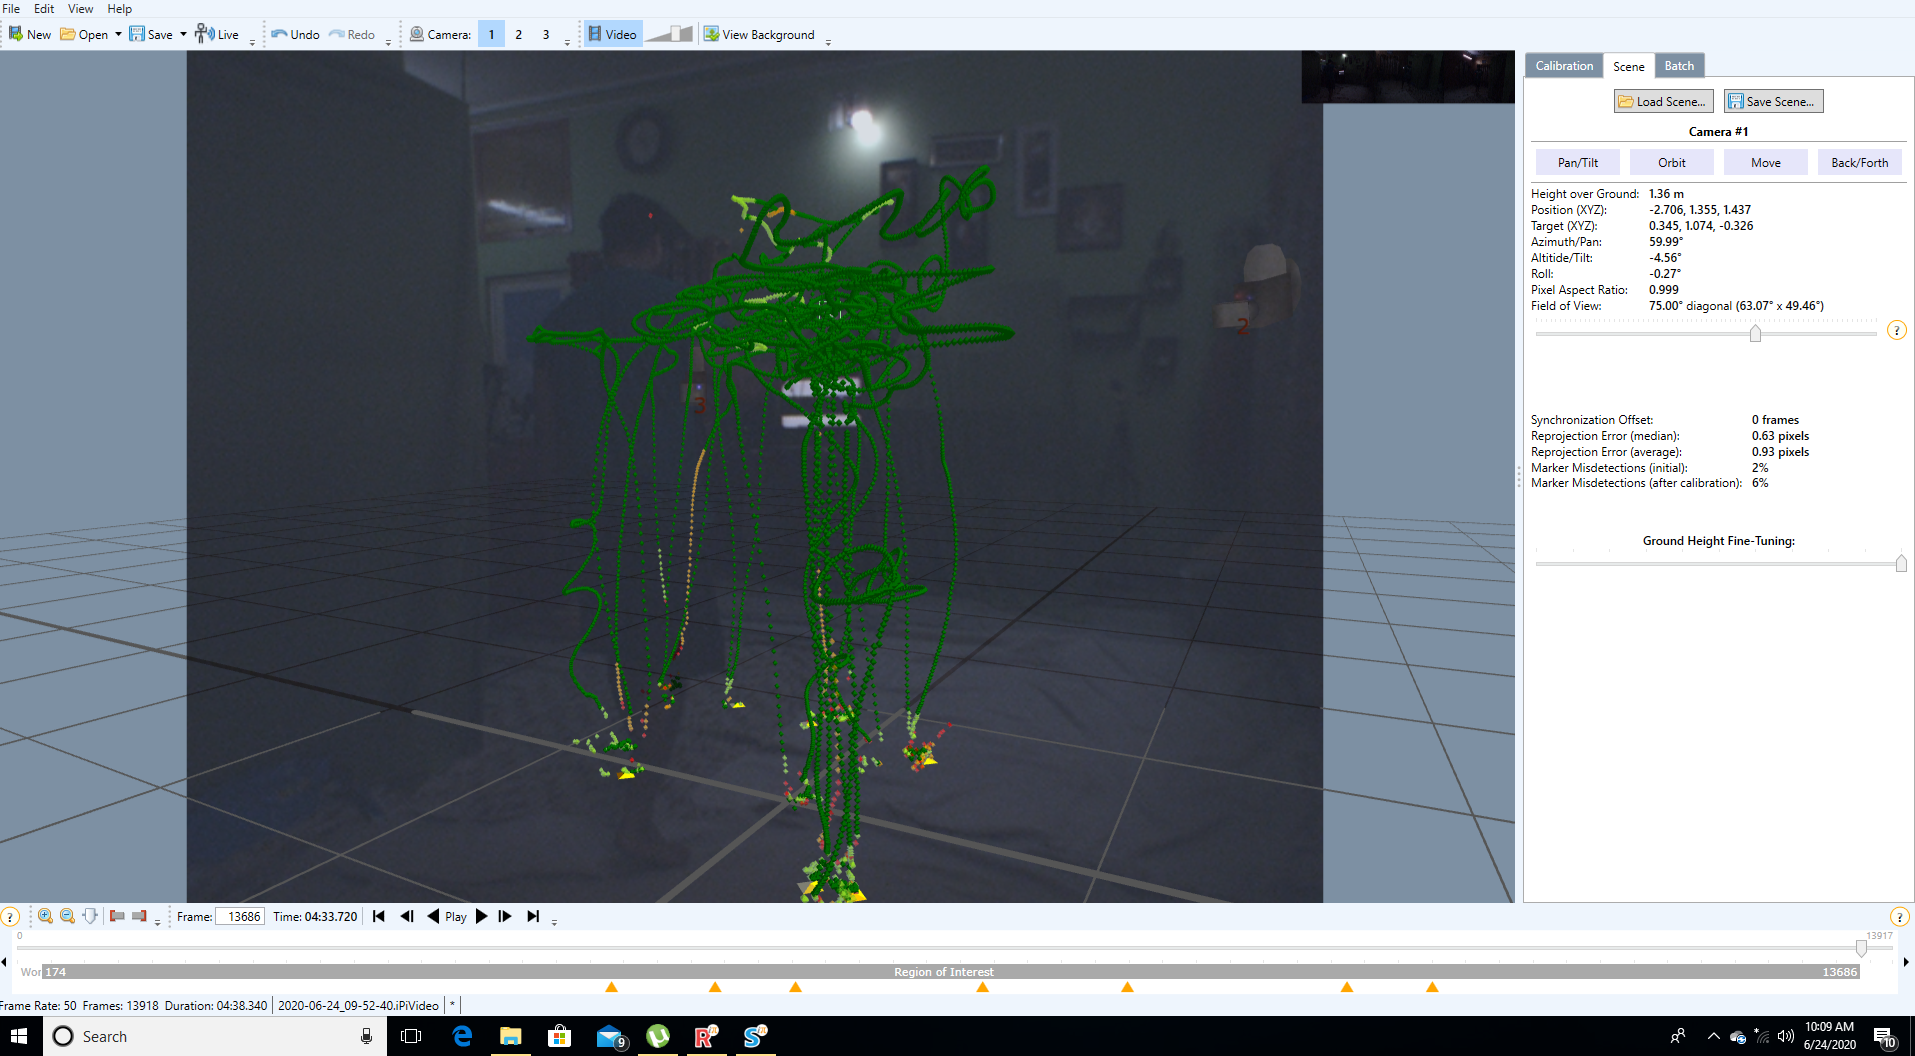Set region of interest start flag

tap(117, 916)
